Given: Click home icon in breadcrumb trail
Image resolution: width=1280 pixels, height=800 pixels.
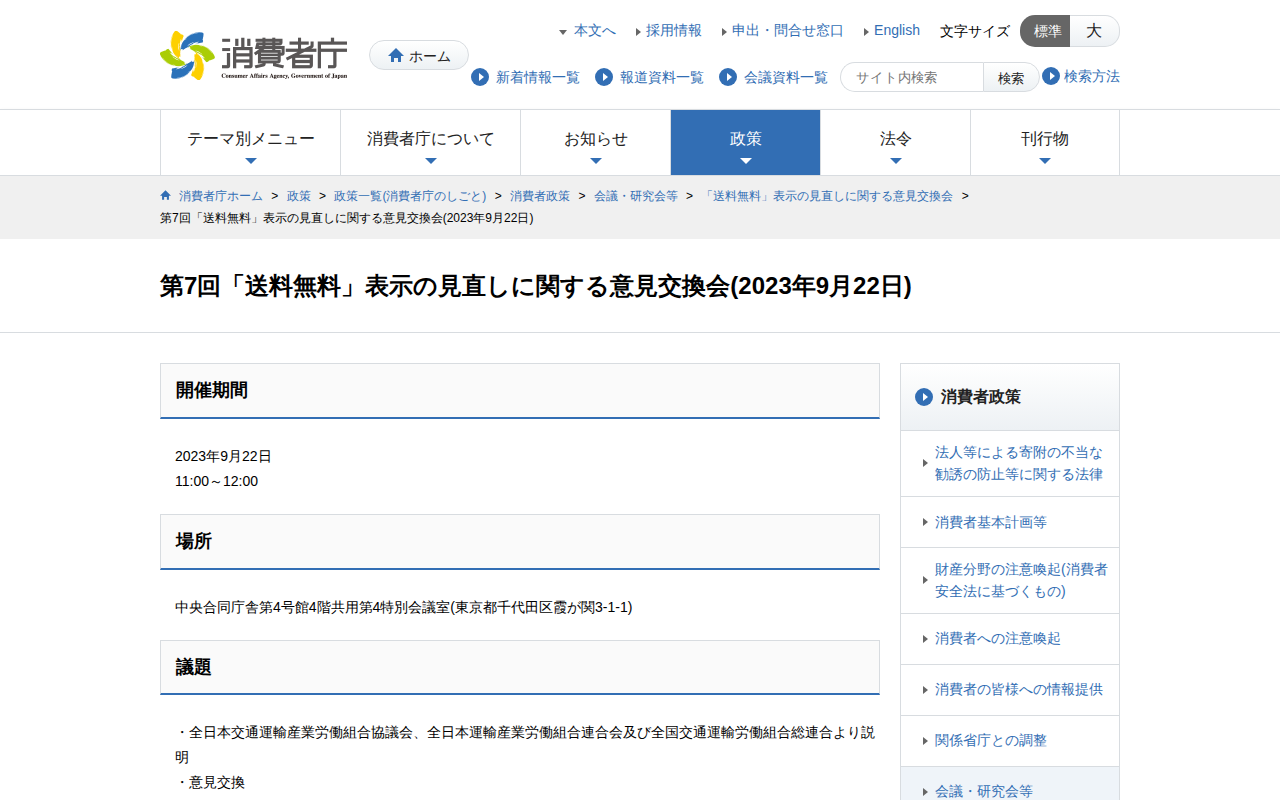Looking at the screenshot, I should pyautogui.click(x=166, y=195).
